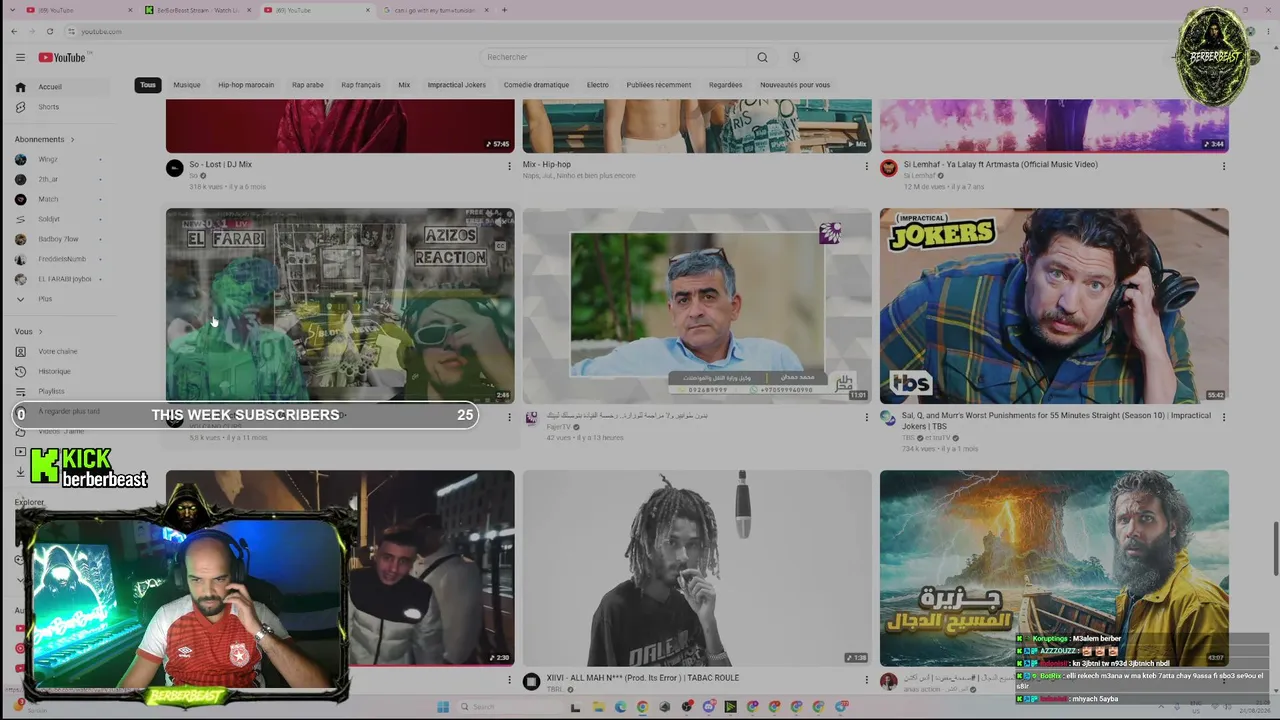
Task: Filter by Impractical Jokers chip
Action: coord(457,85)
